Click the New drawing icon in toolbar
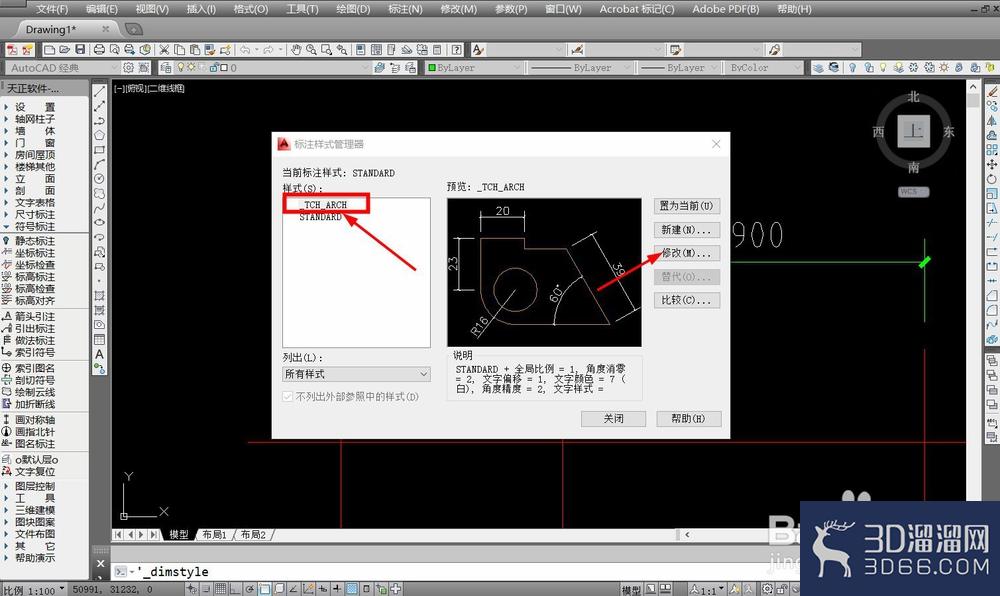This screenshot has height=596, width=1000. (x=49, y=50)
